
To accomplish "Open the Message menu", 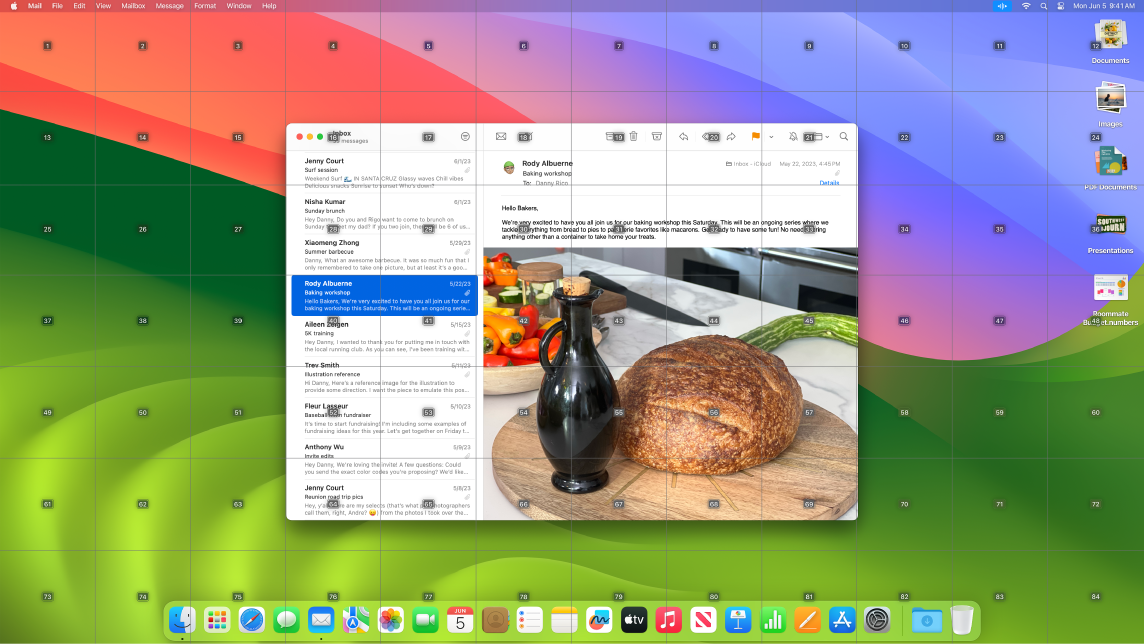I will pos(169,6).
